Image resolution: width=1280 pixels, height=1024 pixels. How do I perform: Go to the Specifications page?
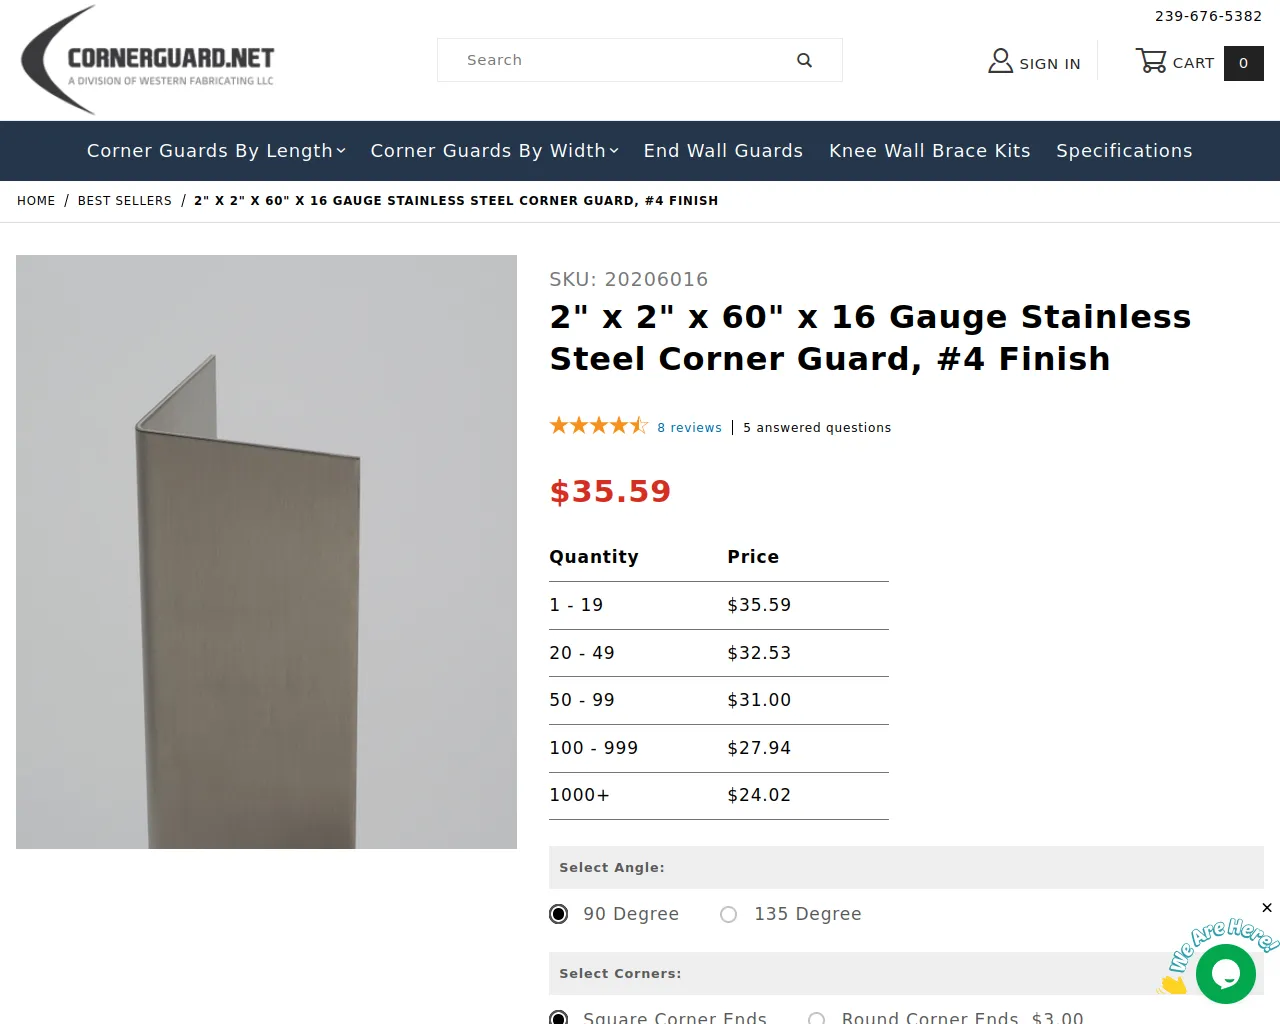[x=1124, y=151]
